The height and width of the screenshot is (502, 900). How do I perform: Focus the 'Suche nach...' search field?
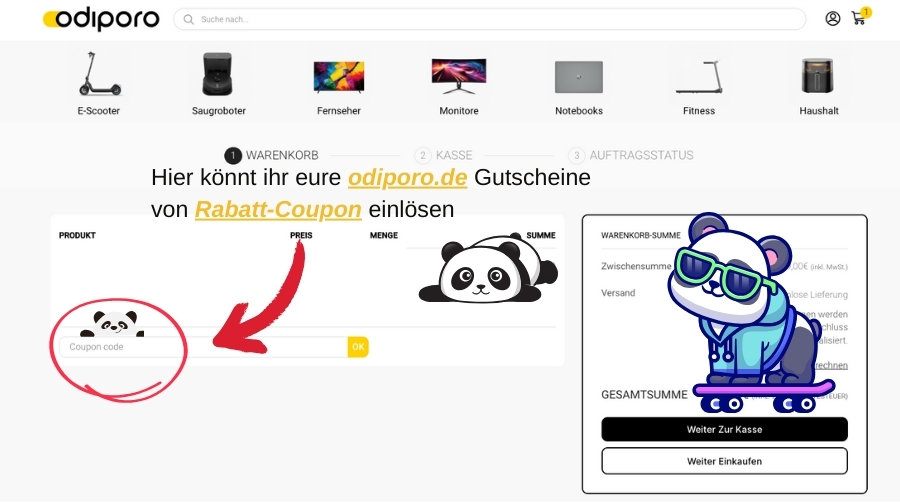click(x=490, y=19)
